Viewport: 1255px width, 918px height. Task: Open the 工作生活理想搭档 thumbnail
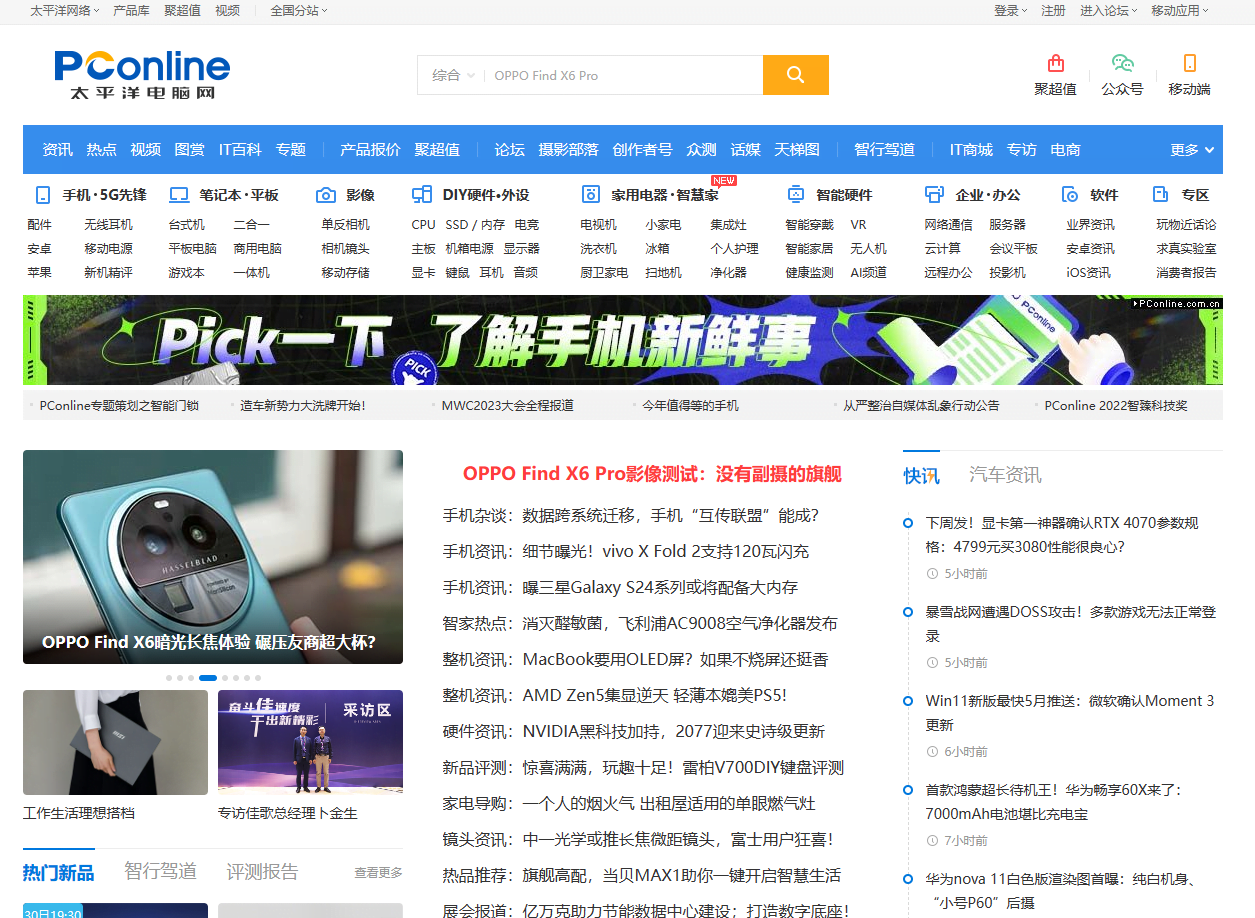tap(115, 742)
